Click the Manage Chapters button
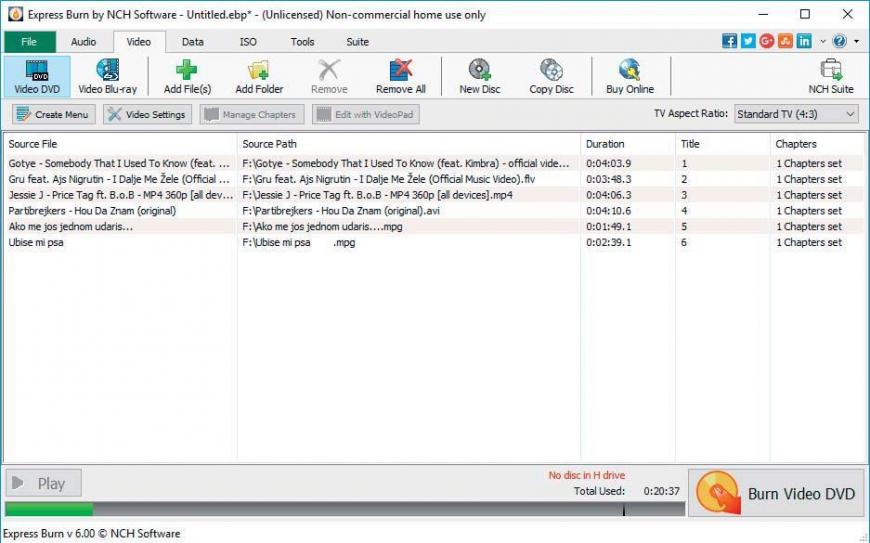Image resolution: width=870 pixels, height=543 pixels. point(252,114)
